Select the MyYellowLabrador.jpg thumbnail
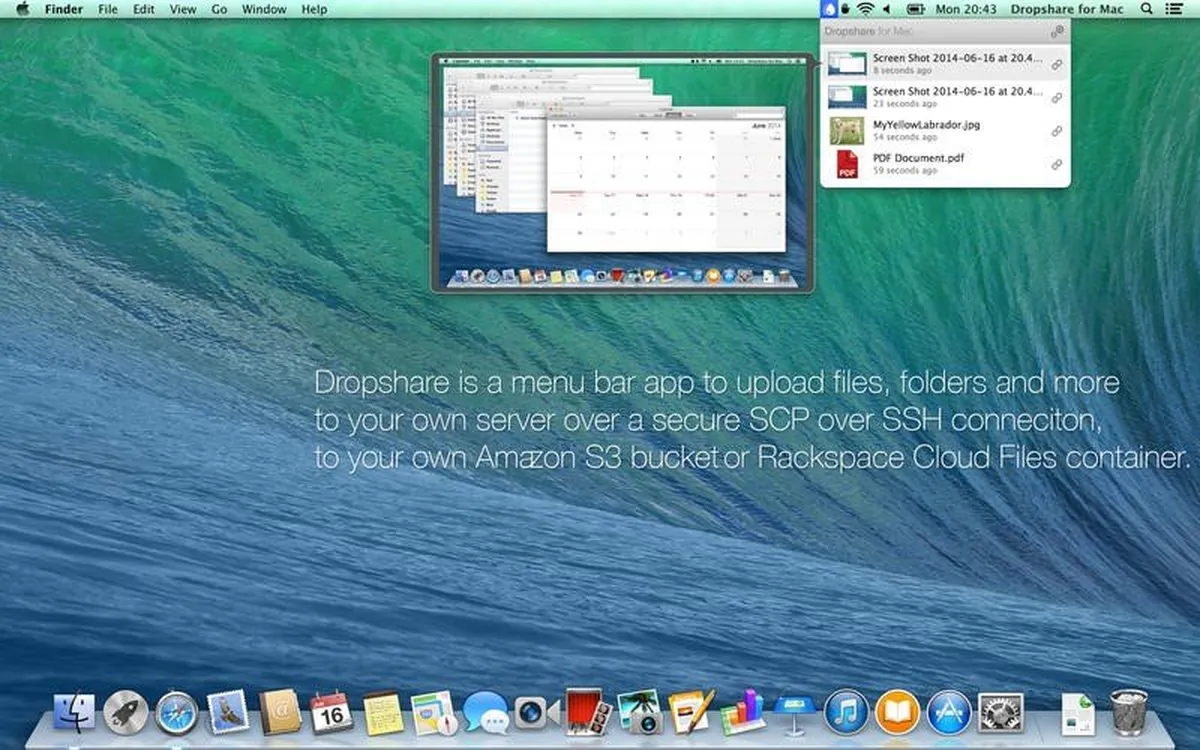The image size is (1200, 750). pyautogui.click(x=847, y=131)
